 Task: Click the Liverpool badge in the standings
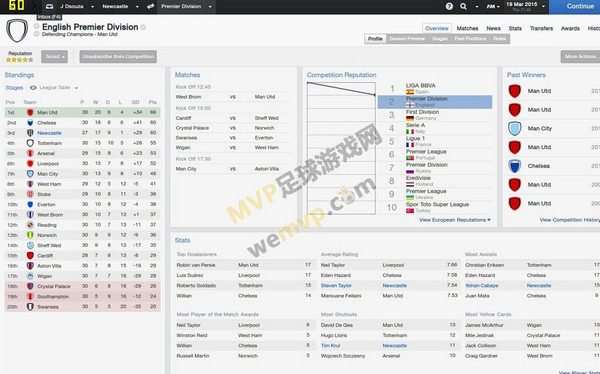[x=30, y=163]
